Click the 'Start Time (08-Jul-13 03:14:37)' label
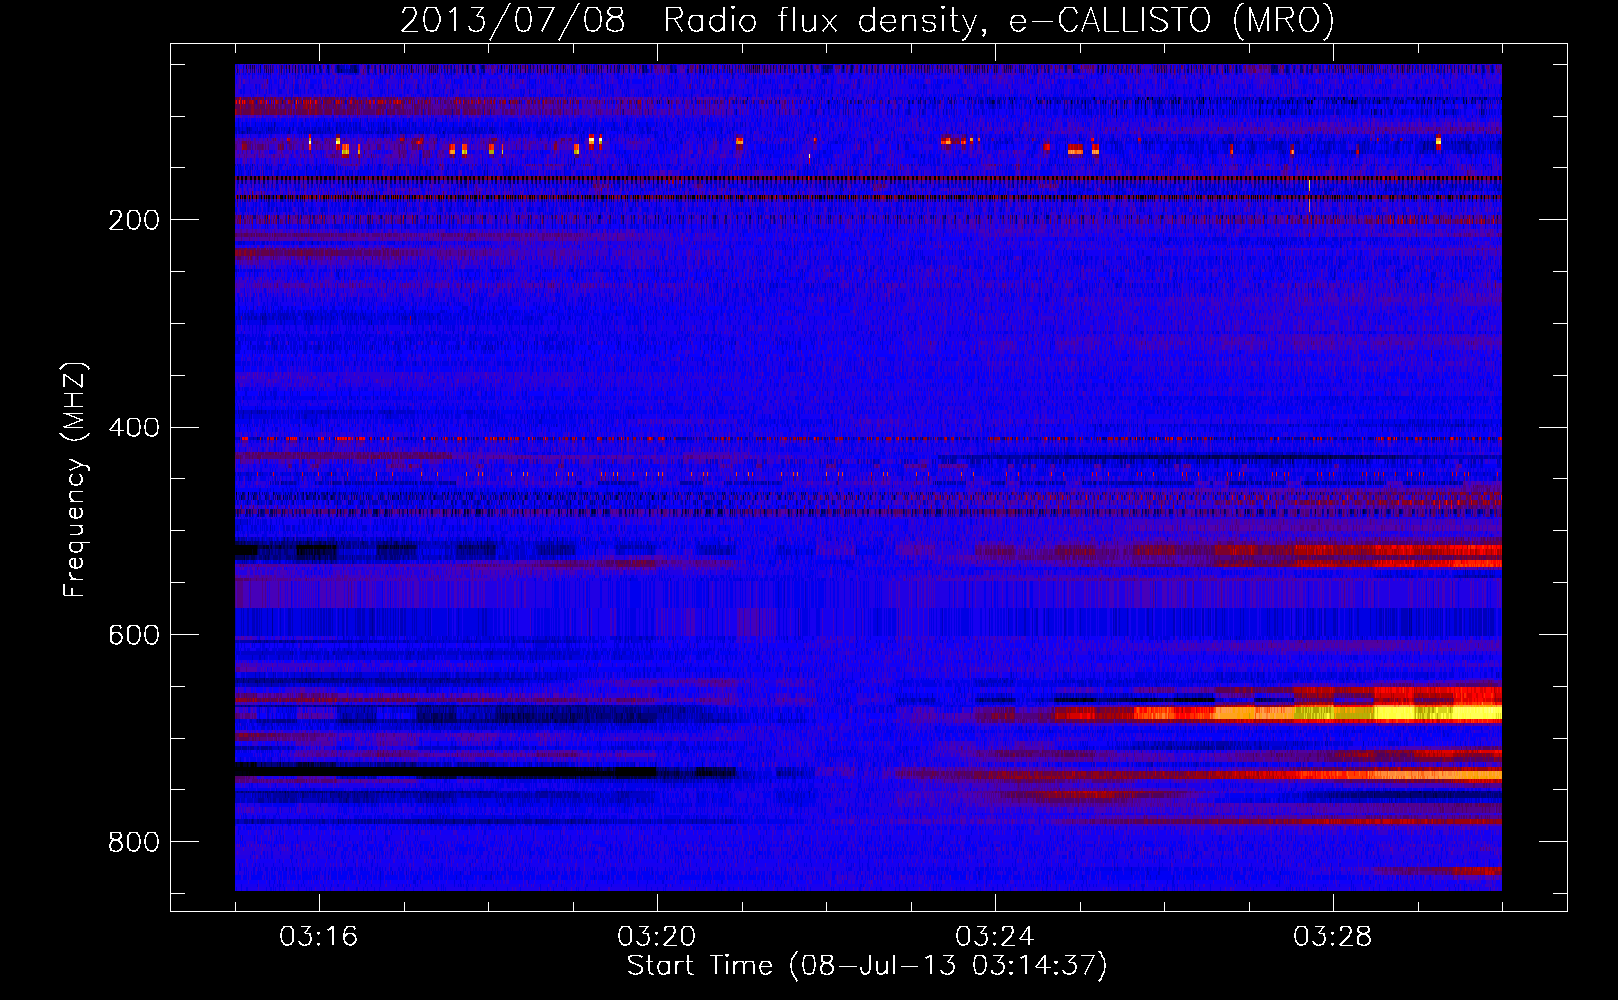Viewport: 1618px width, 1000px height. (867, 966)
